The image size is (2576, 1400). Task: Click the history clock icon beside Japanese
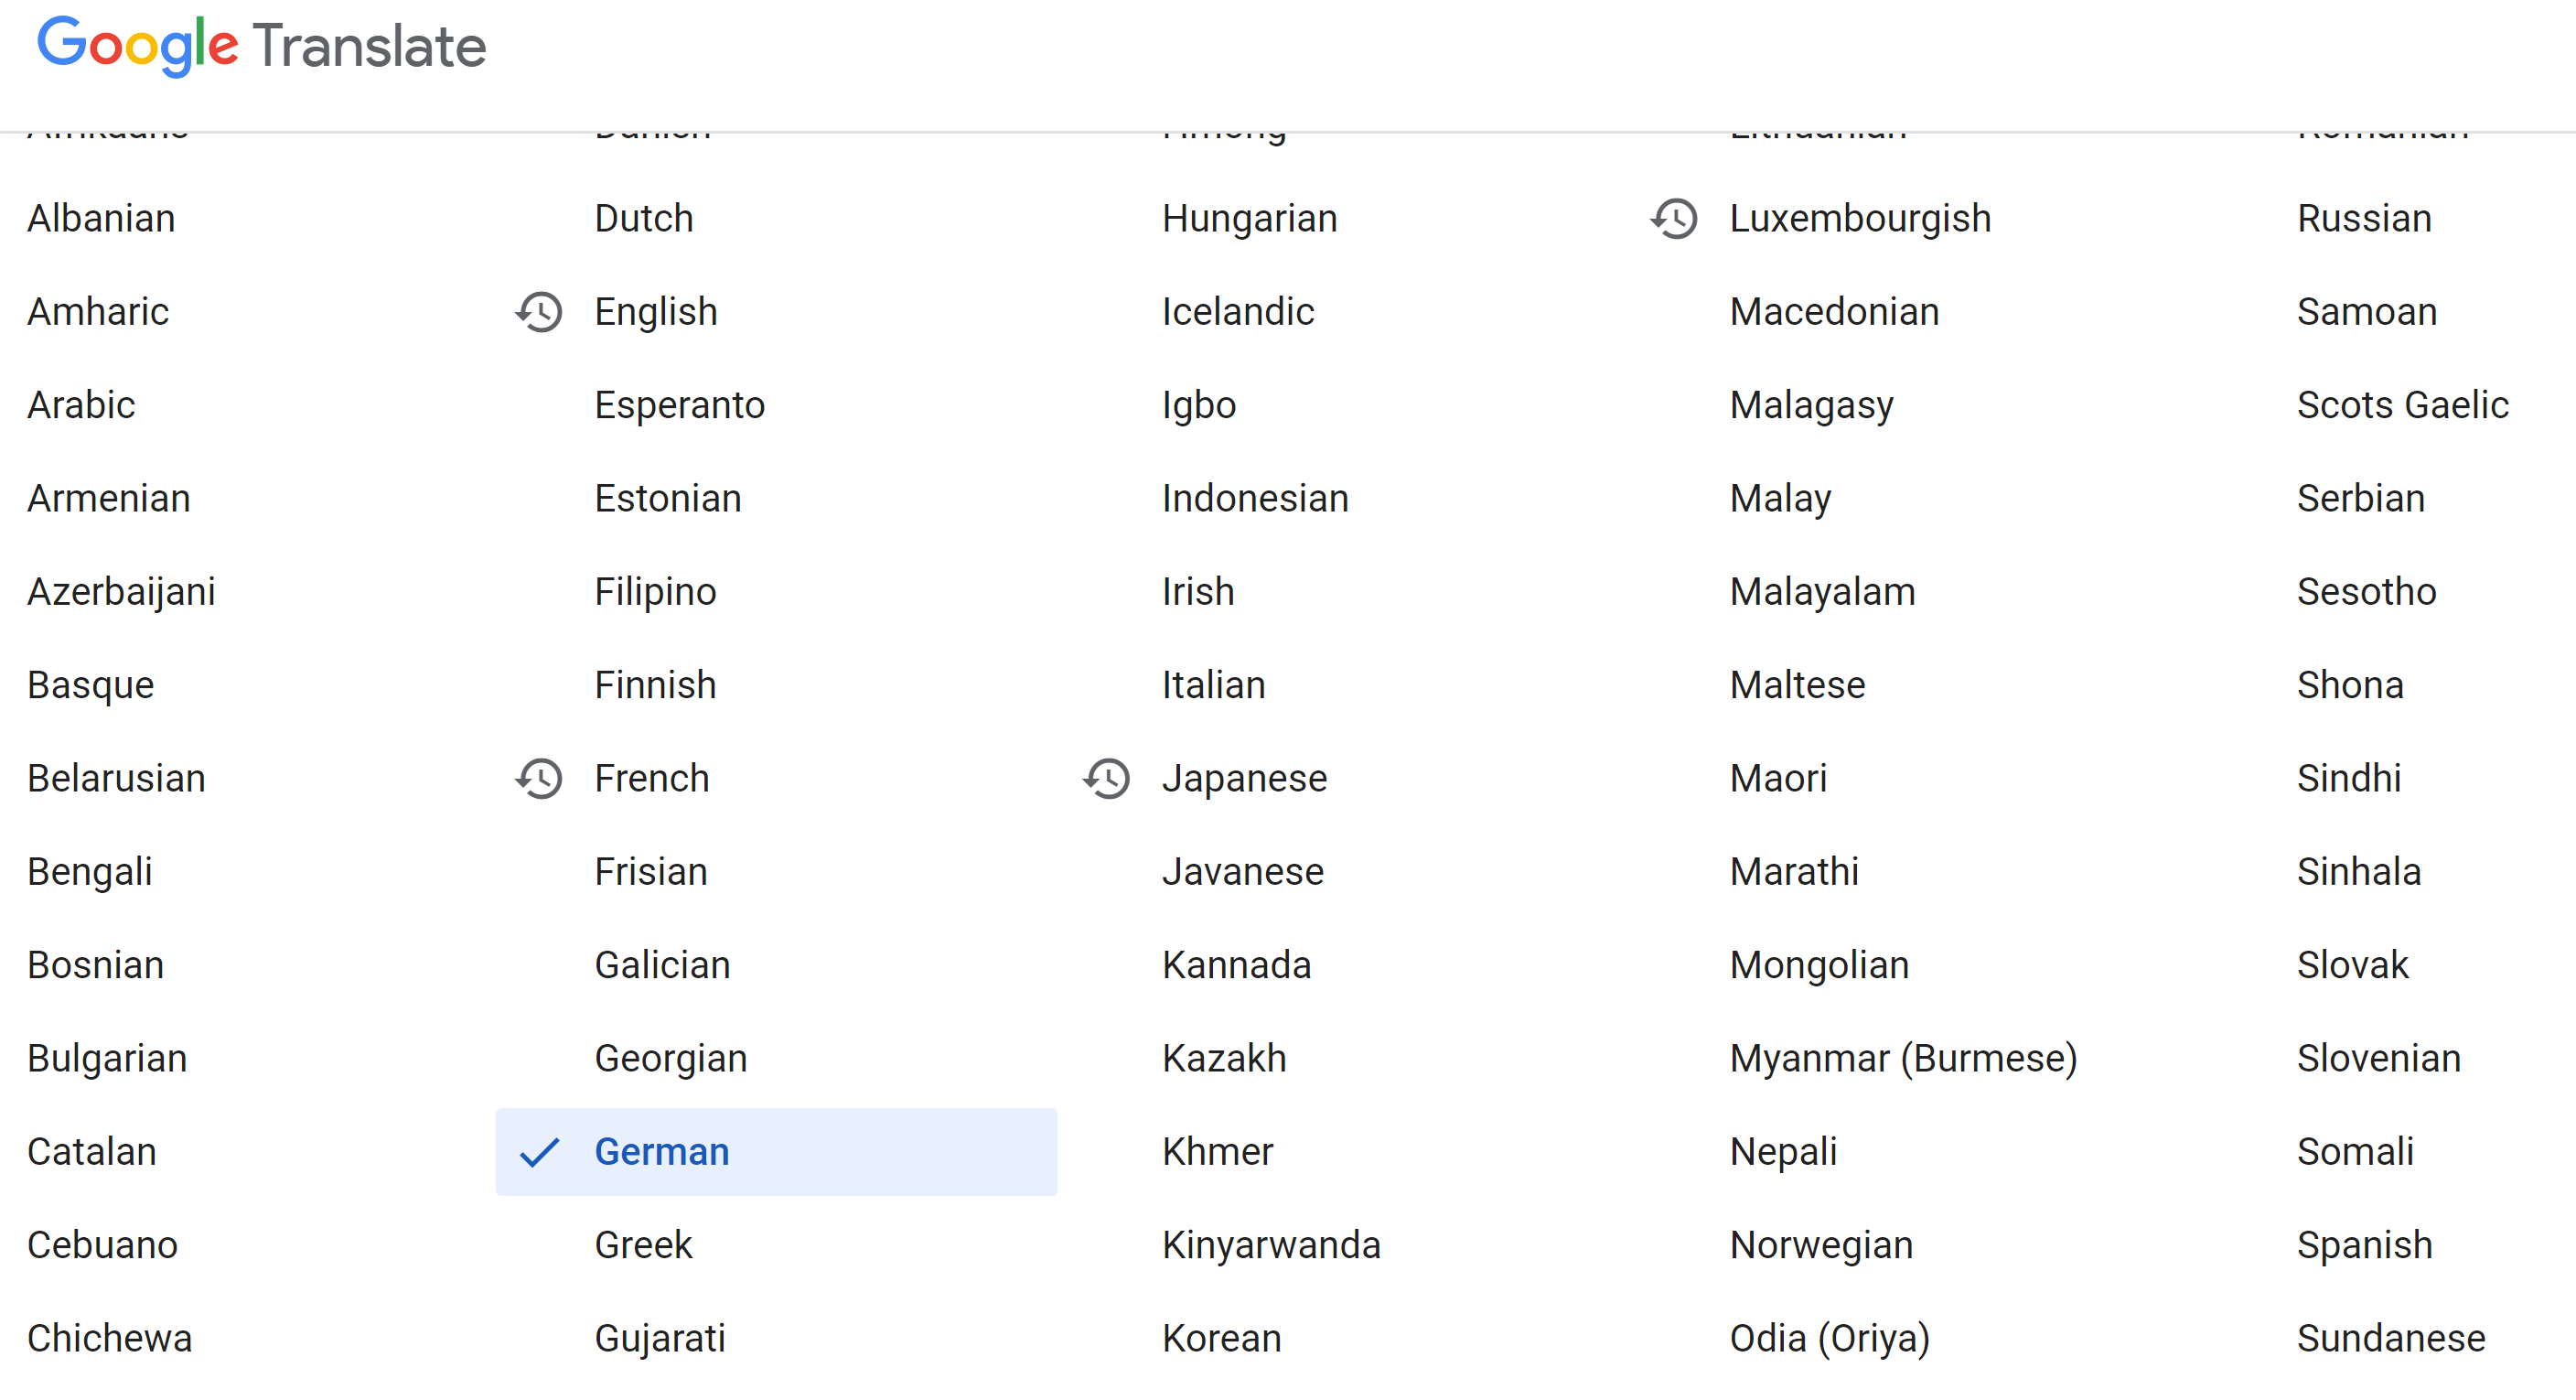1107,779
